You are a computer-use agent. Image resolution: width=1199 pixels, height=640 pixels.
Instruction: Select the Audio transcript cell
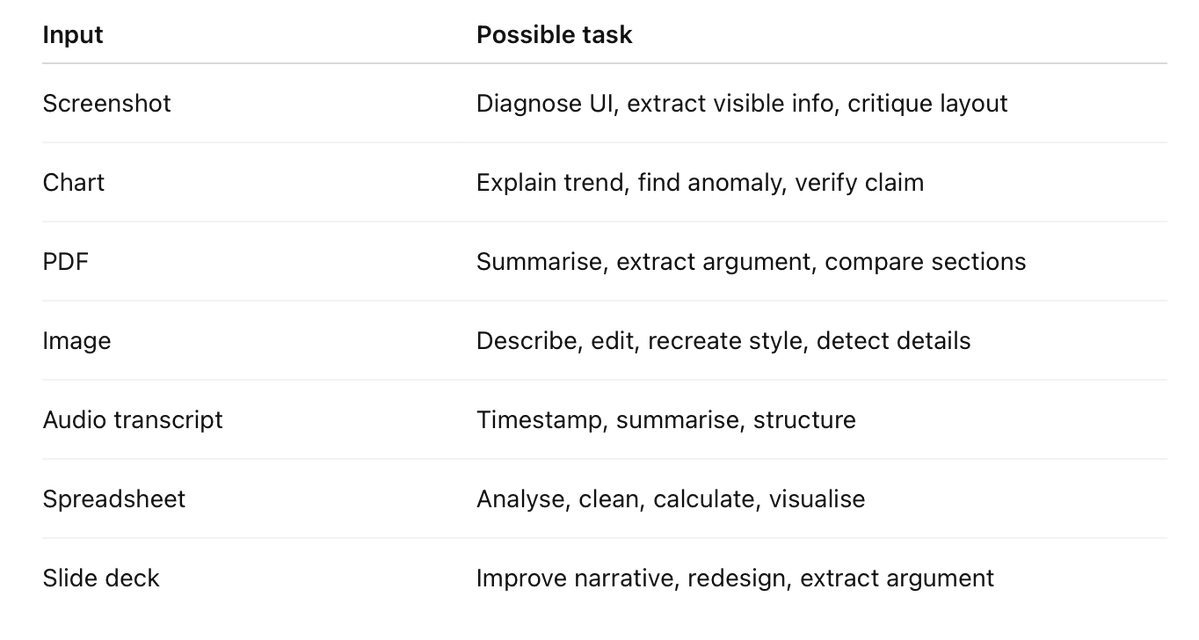point(133,420)
